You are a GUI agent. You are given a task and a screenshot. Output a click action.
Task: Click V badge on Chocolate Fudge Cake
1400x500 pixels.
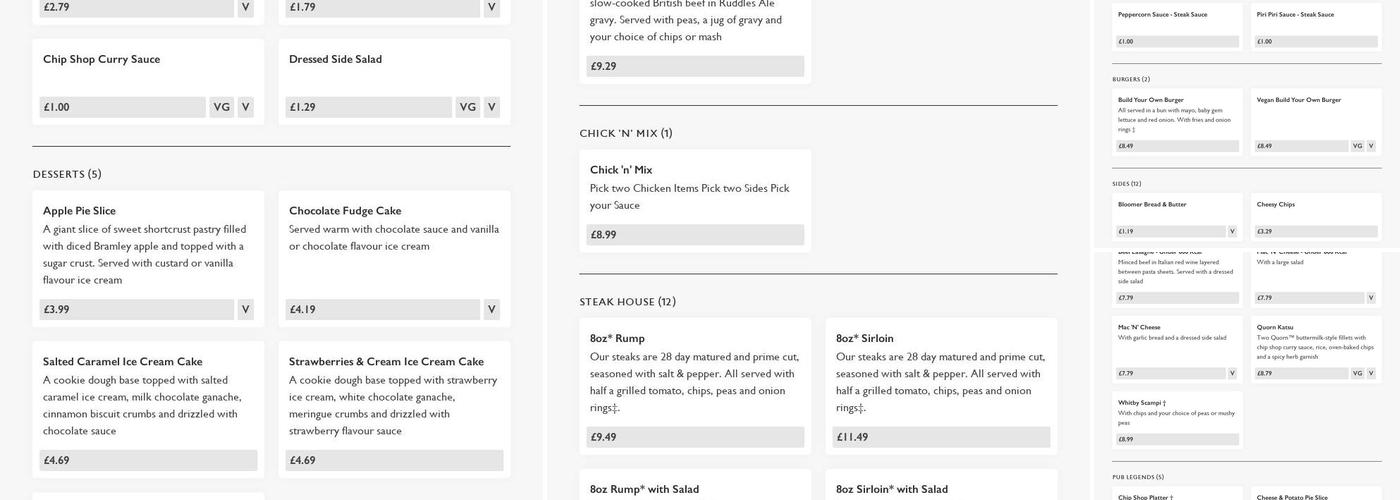pyautogui.click(x=491, y=310)
